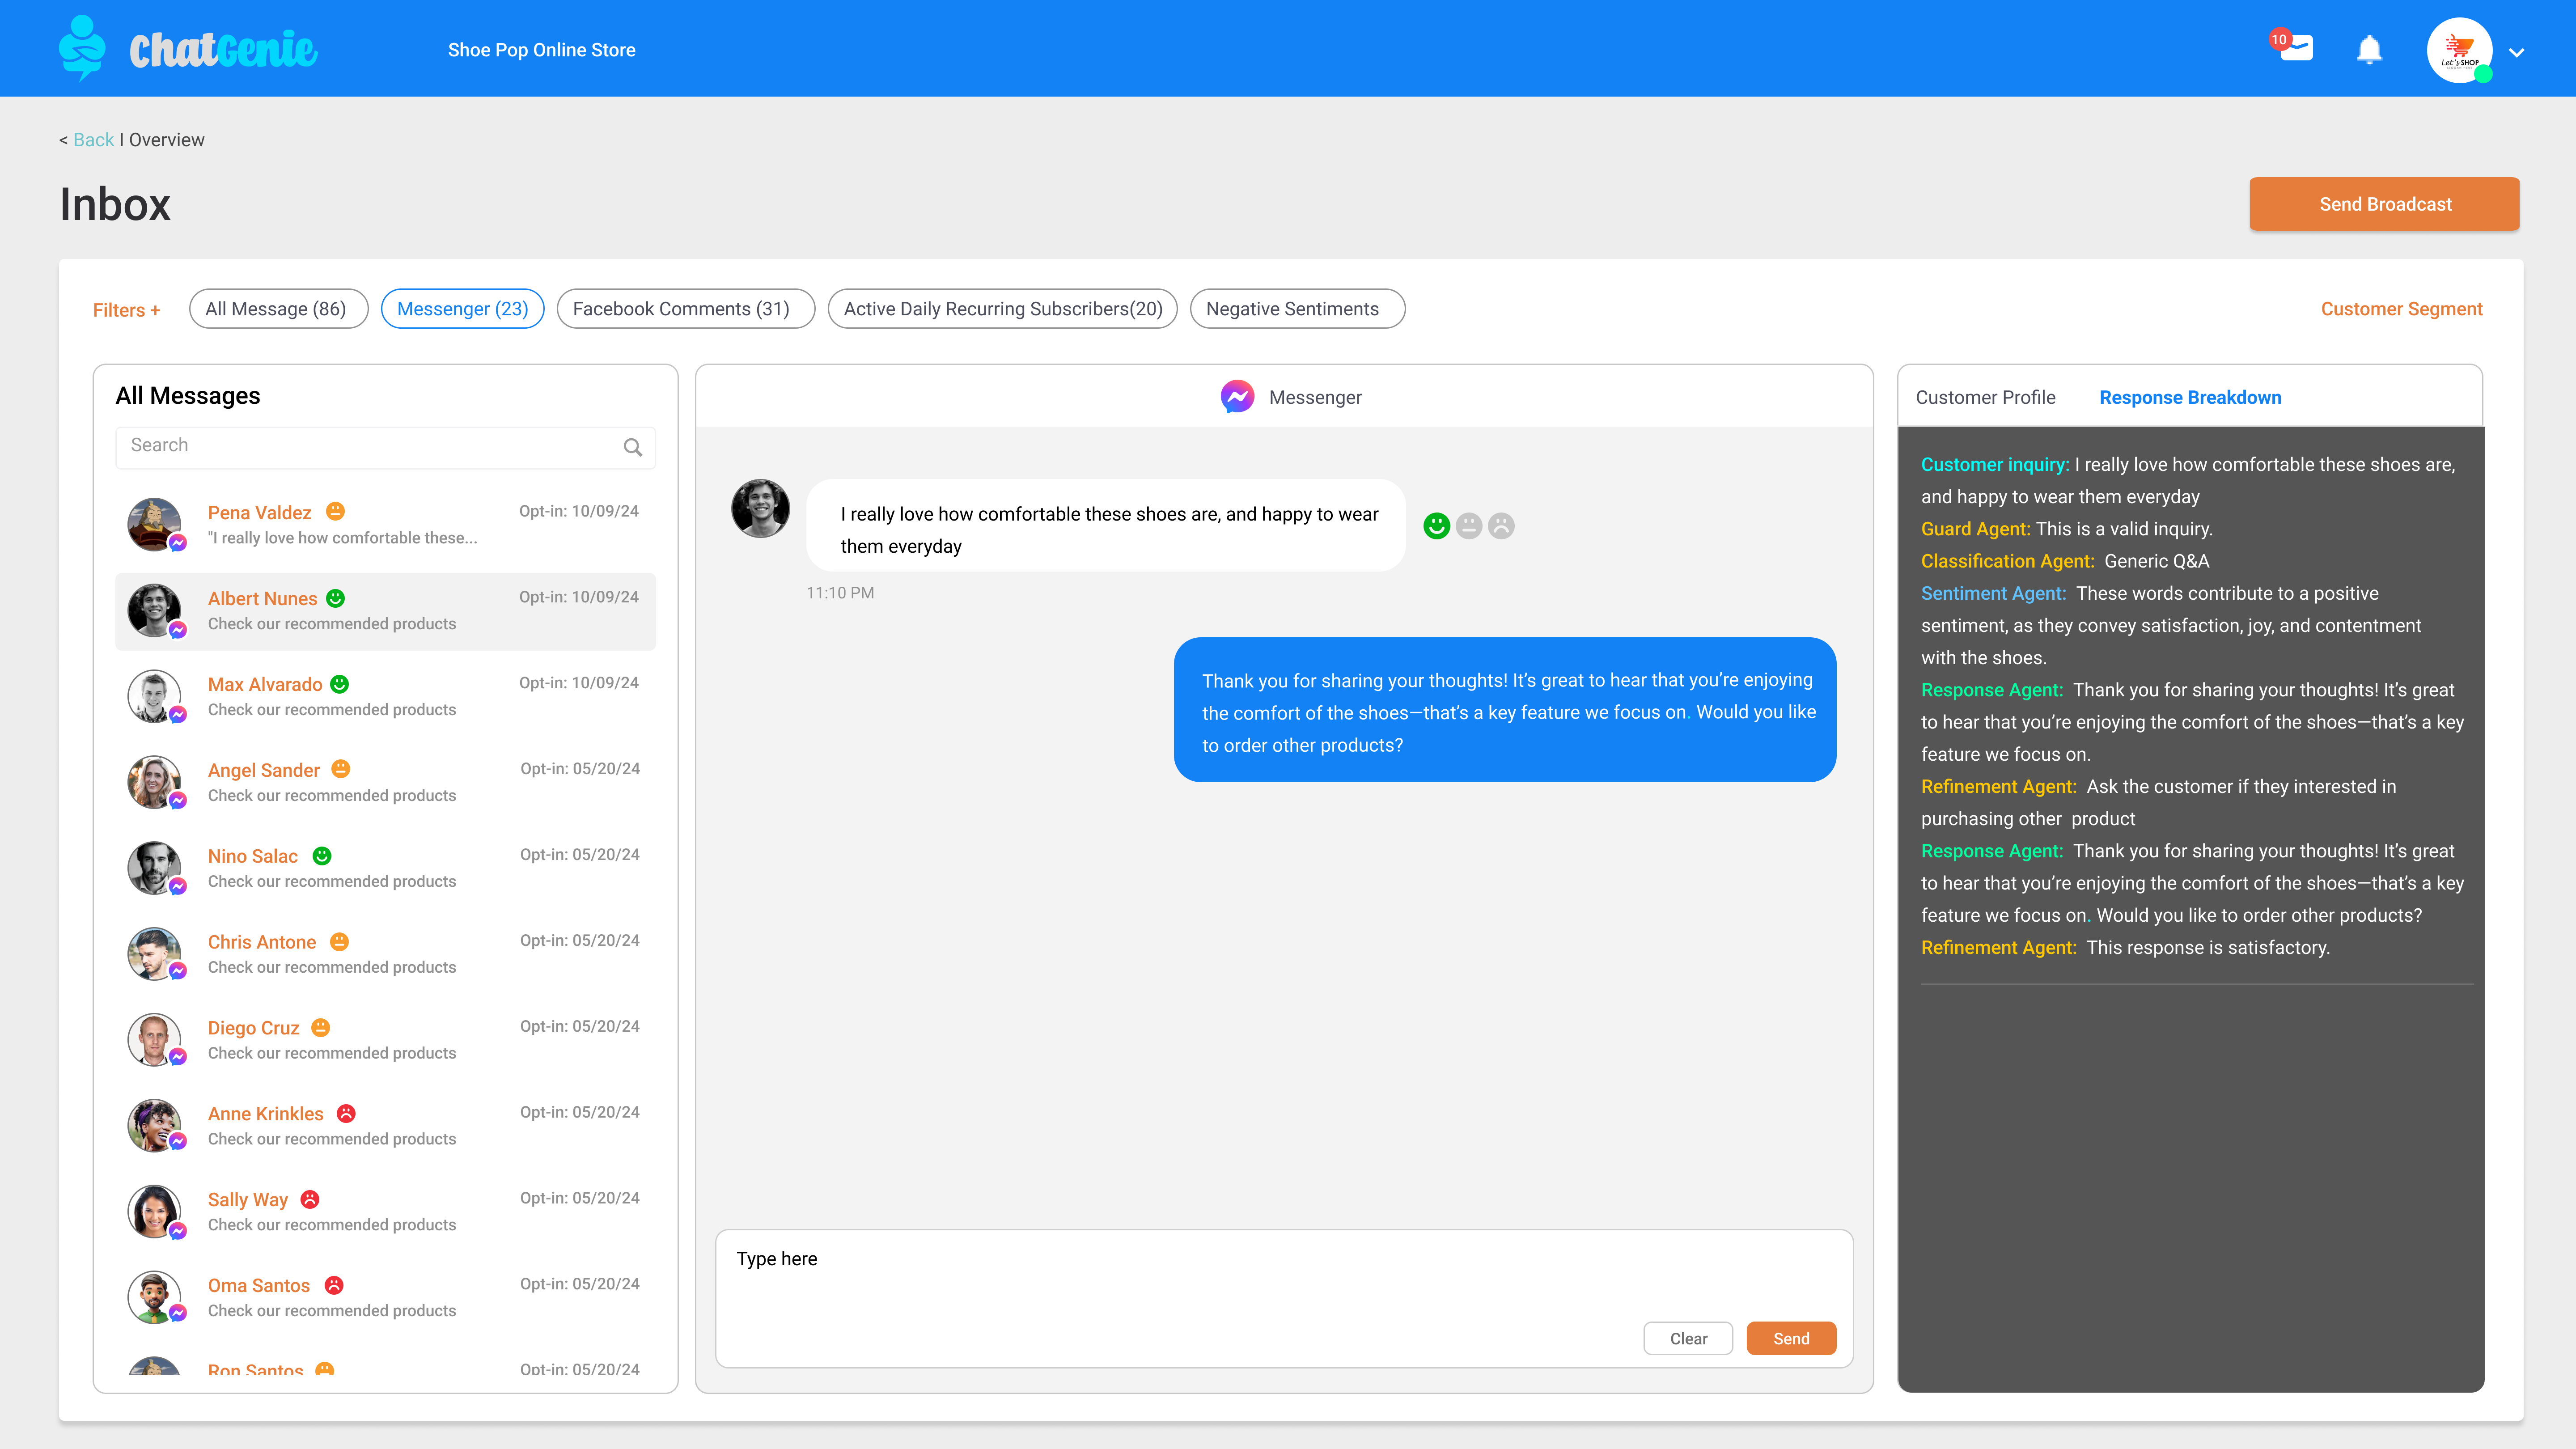This screenshot has height=1449, width=2576.
Task: Click Pena Valdez neutral sentiment icon
Action: point(336,511)
